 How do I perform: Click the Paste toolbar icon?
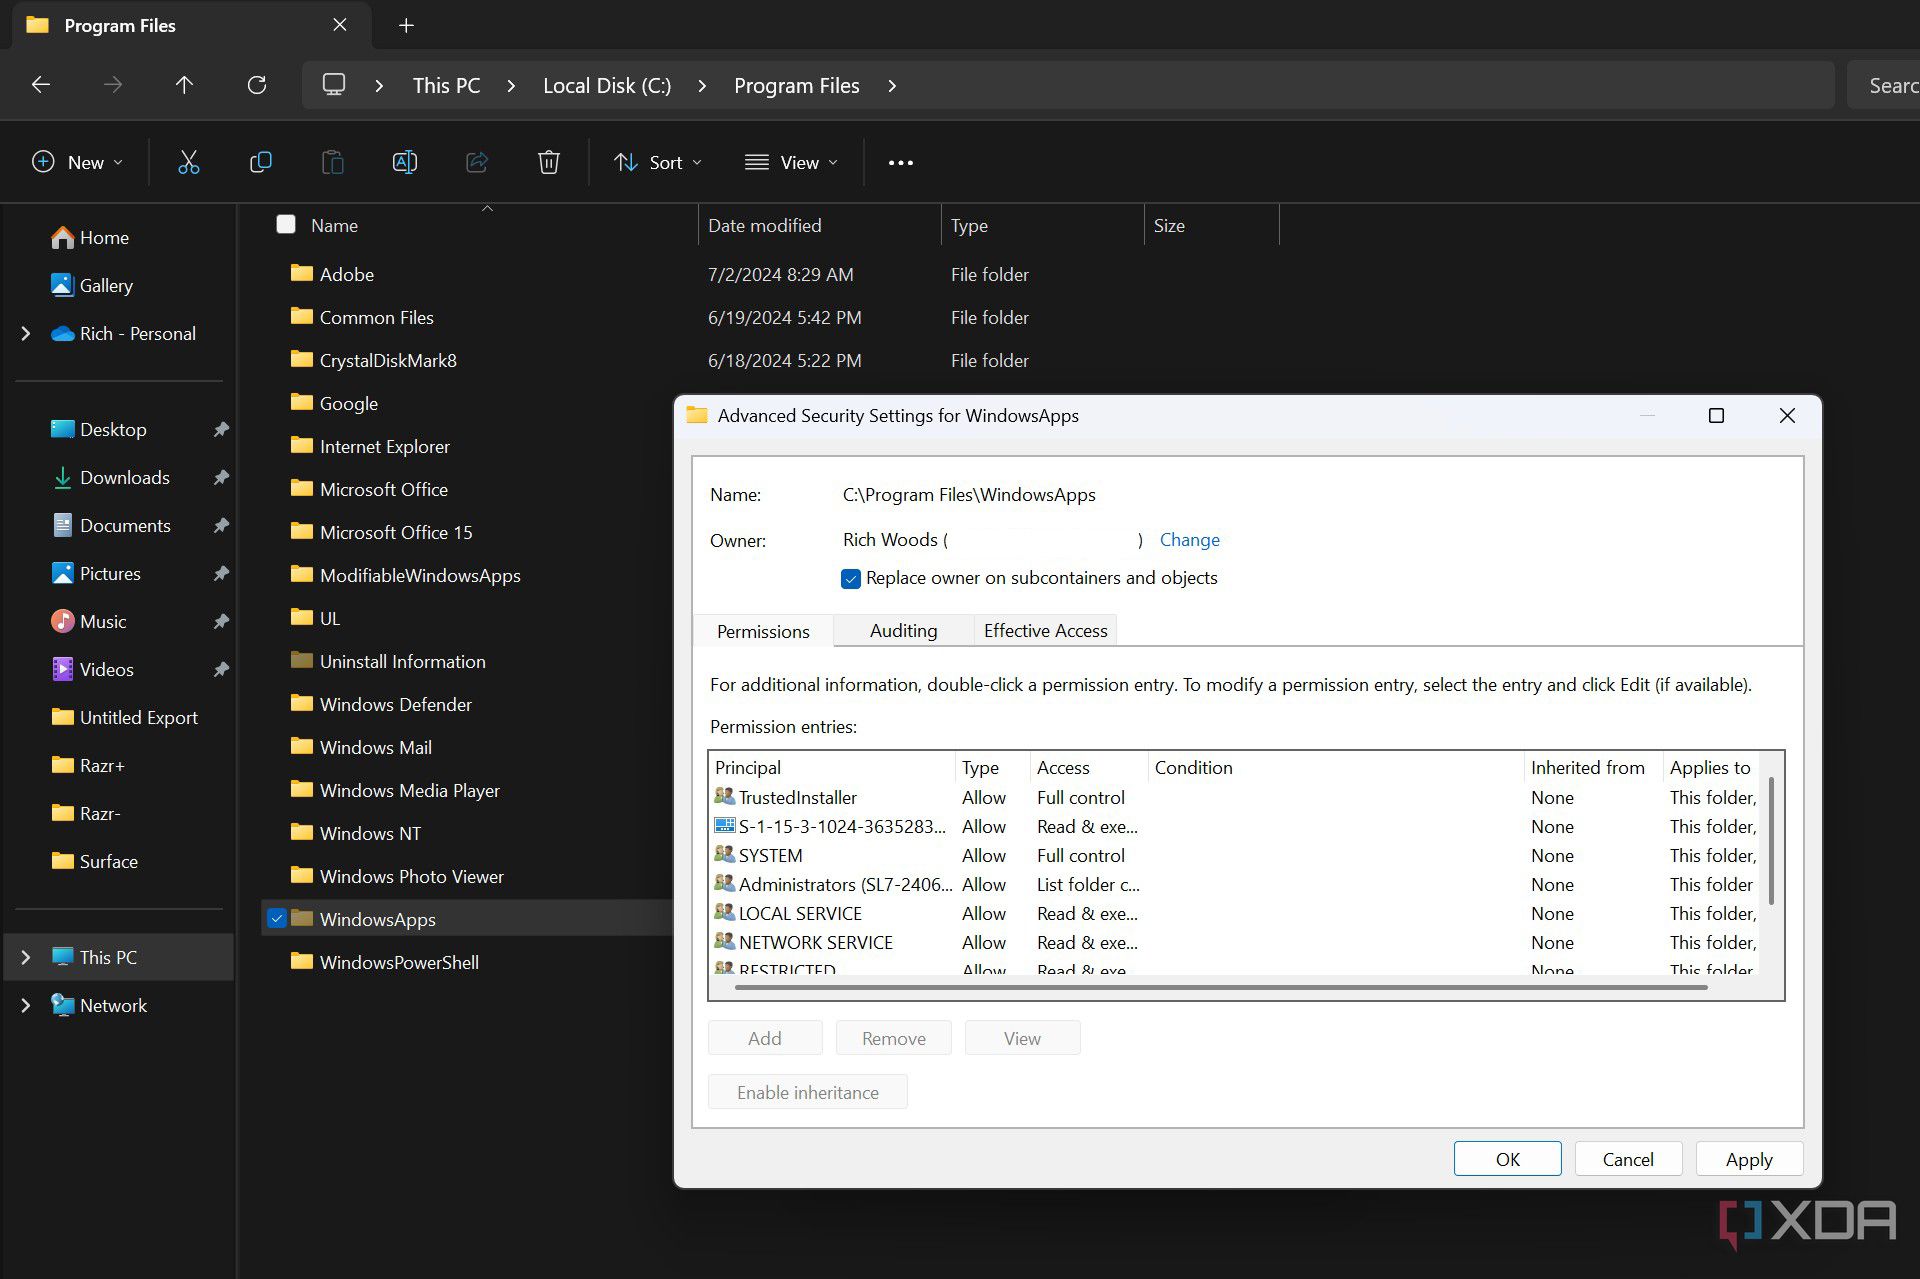pyautogui.click(x=331, y=161)
